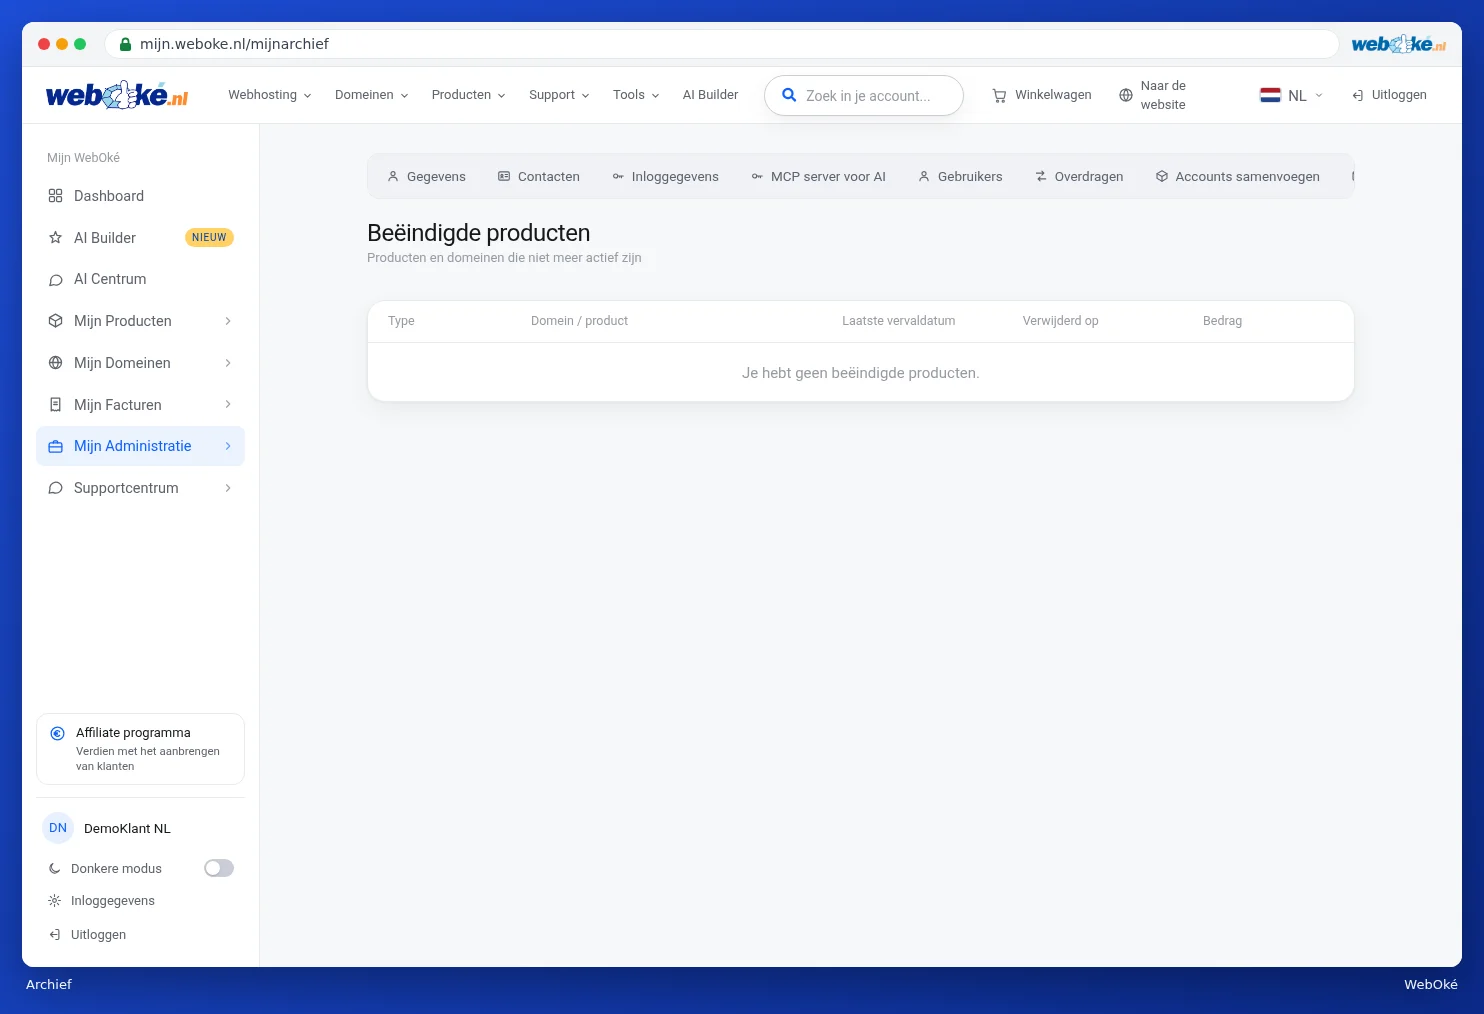Click the AI Builder star icon
The width and height of the screenshot is (1484, 1014).
pyautogui.click(x=55, y=238)
